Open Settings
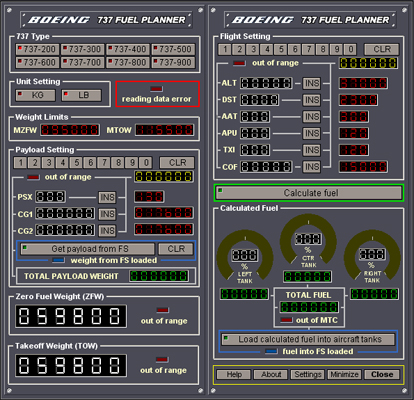The height and width of the screenshot is (400, 414). click(308, 375)
